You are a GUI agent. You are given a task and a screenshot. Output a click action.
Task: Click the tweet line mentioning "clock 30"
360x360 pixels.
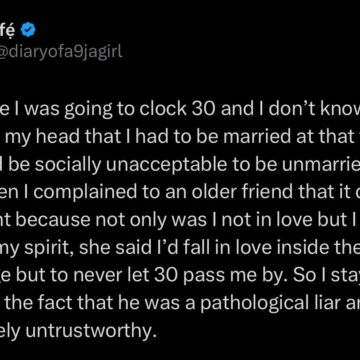coord(180,110)
